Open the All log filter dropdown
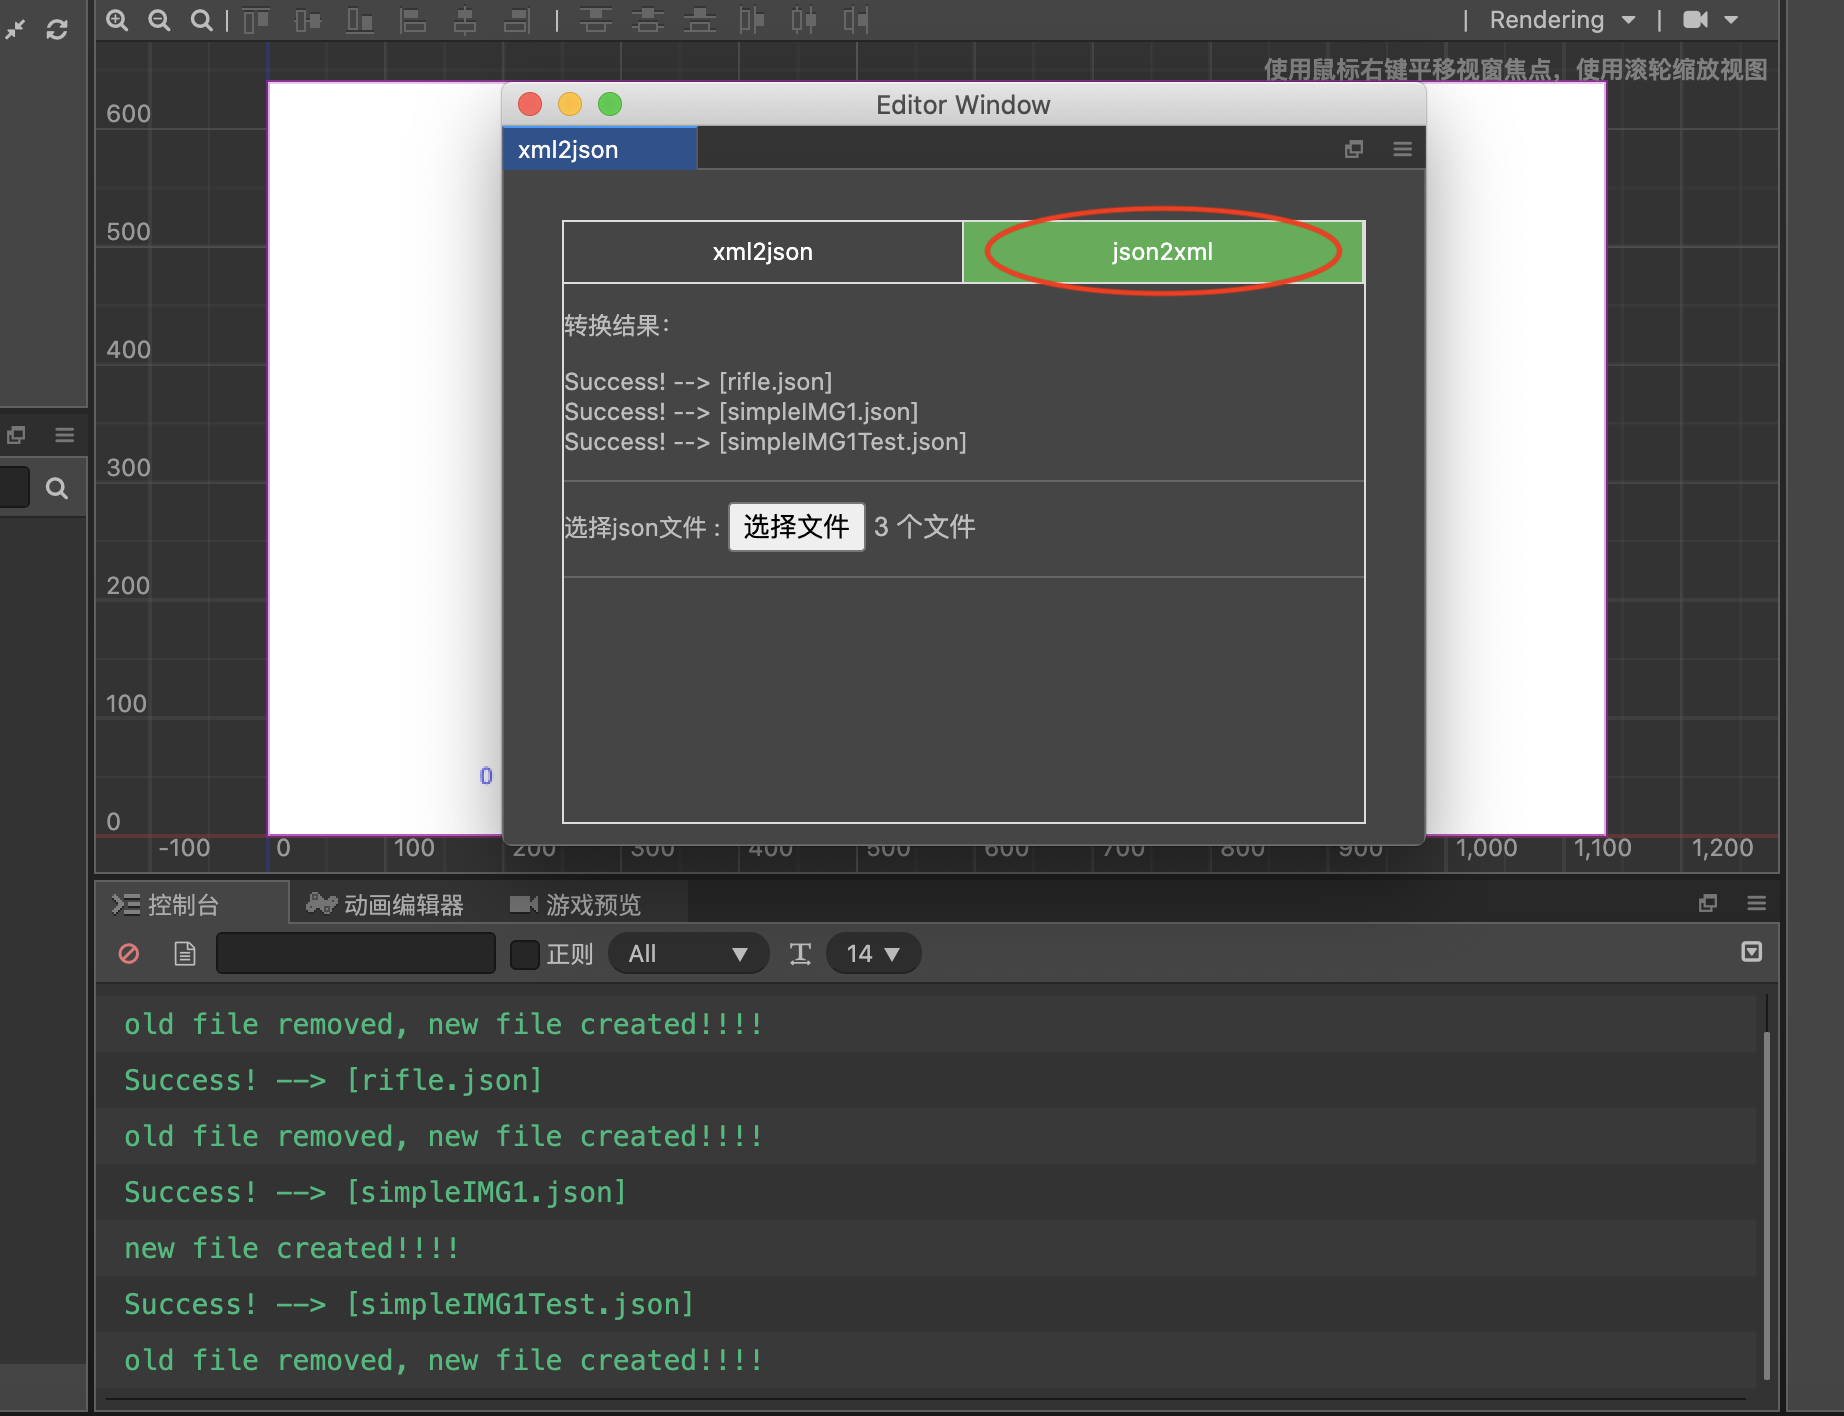Viewport: 1844px width, 1416px height. pyautogui.click(x=688, y=953)
